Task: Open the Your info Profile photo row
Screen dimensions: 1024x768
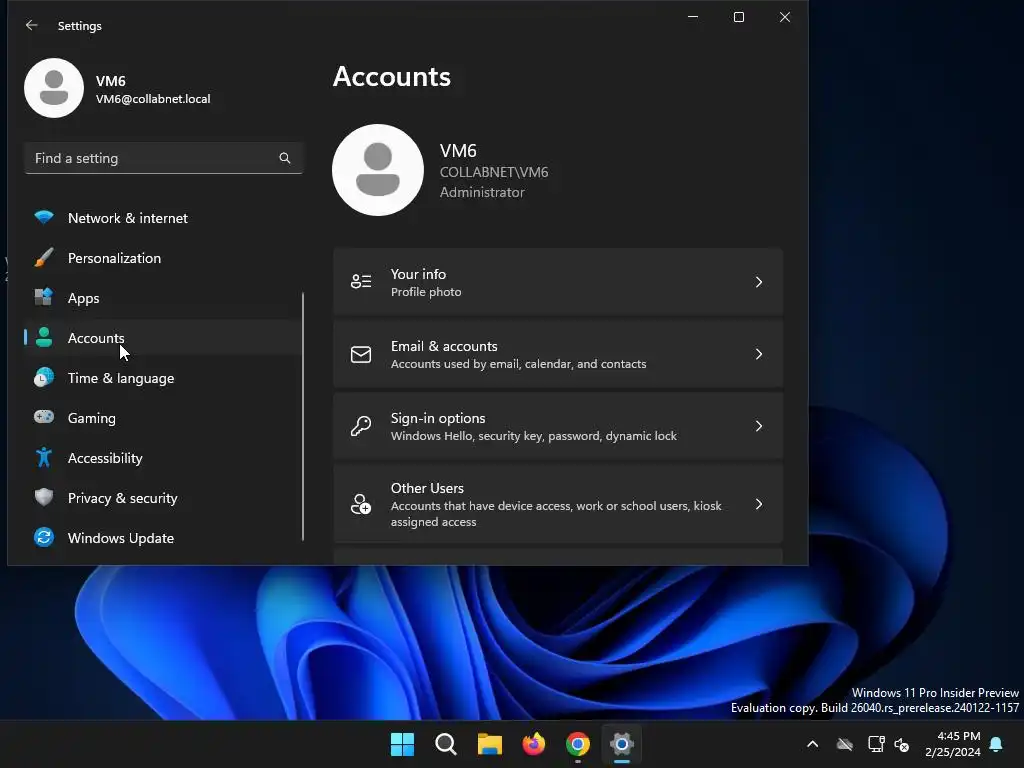Action: point(558,282)
